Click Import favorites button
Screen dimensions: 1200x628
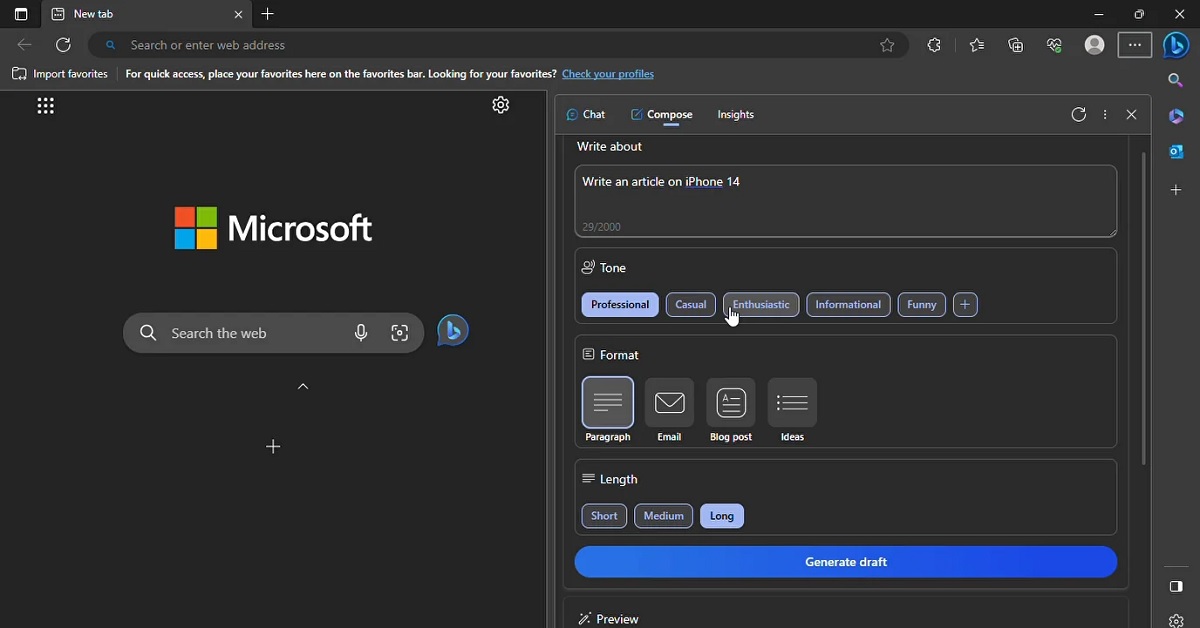pos(60,74)
